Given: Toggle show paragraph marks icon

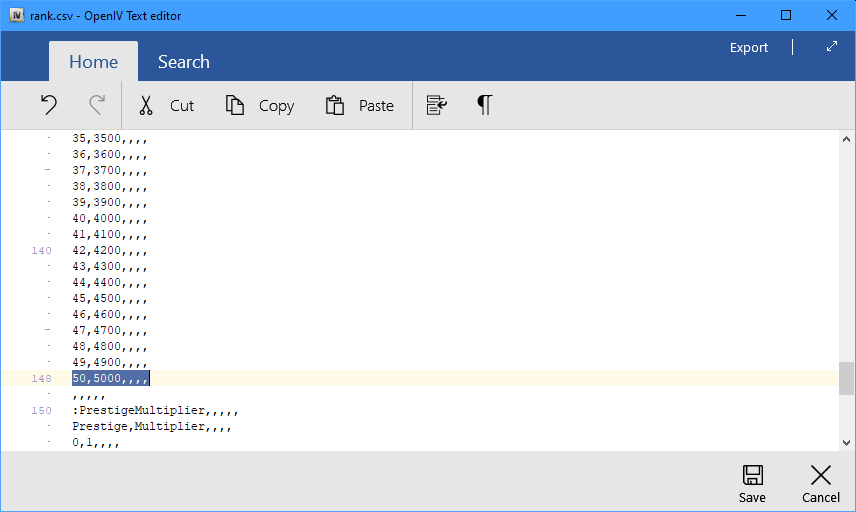Looking at the screenshot, I should (484, 105).
